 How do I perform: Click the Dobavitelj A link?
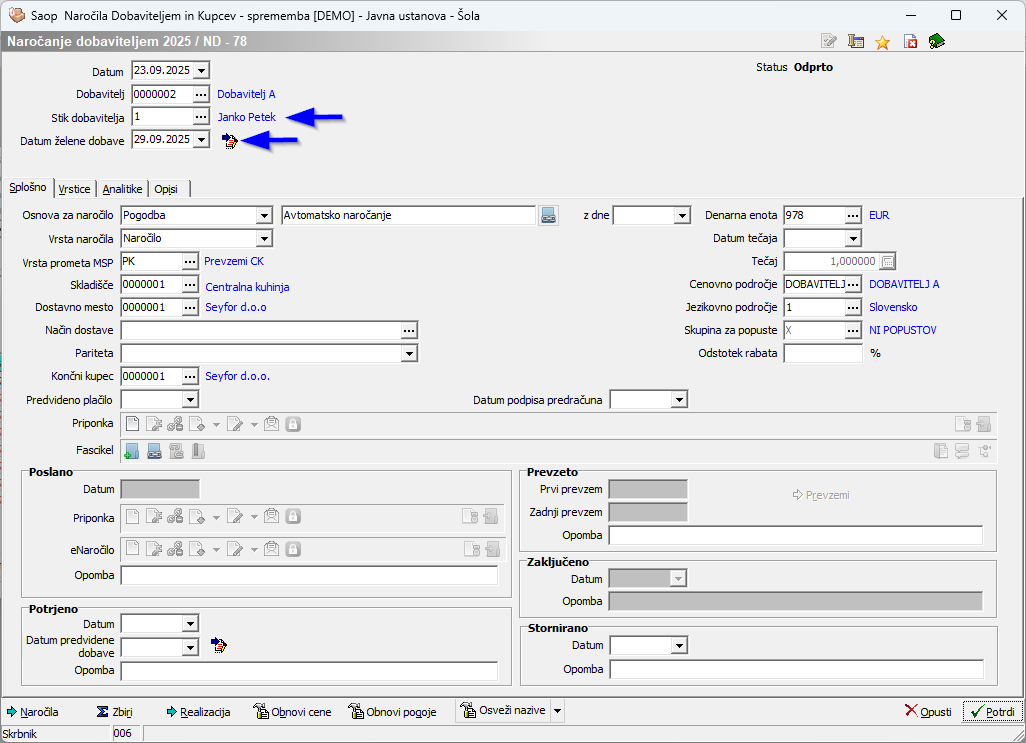(x=246, y=94)
